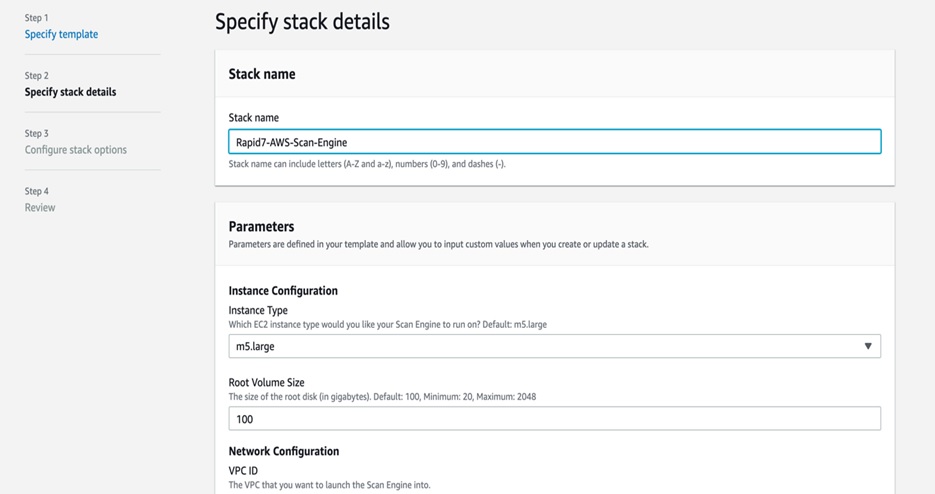Screen dimensions: 935x494
Task: Click the Step 3 label
Action: (36, 134)
